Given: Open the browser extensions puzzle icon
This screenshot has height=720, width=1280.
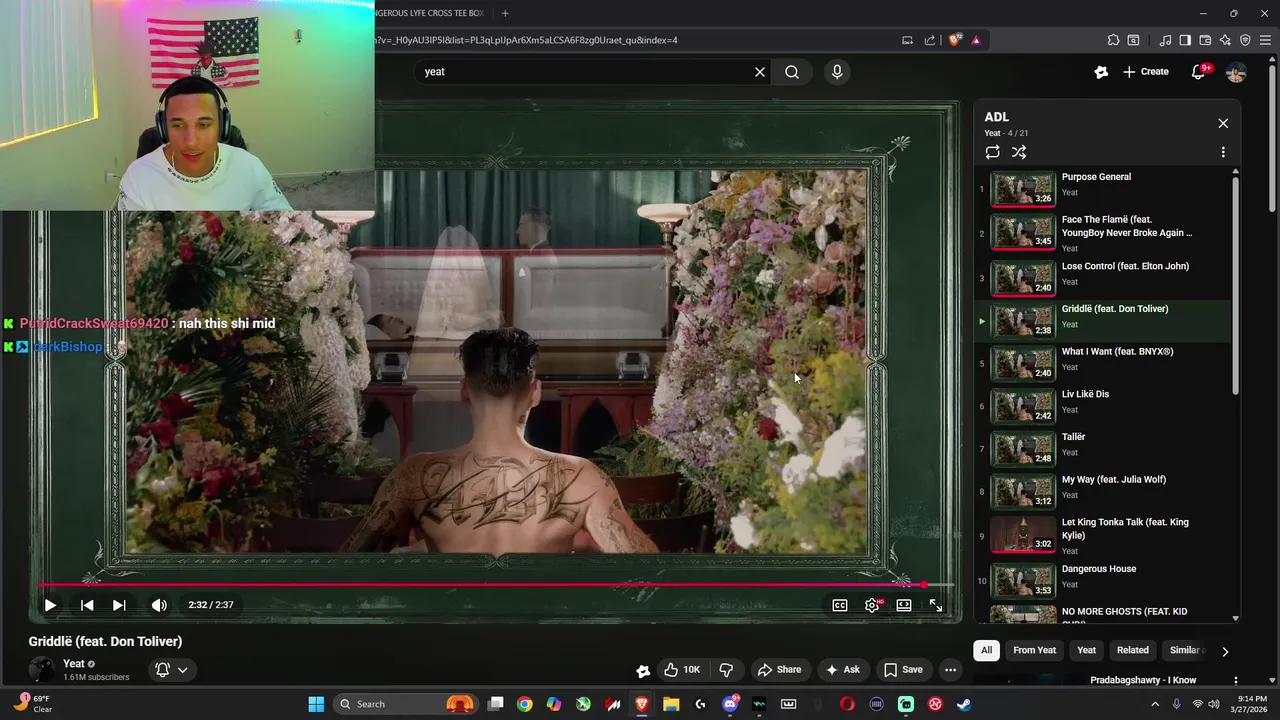Looking at the screenshot, I should [1113, 40].
